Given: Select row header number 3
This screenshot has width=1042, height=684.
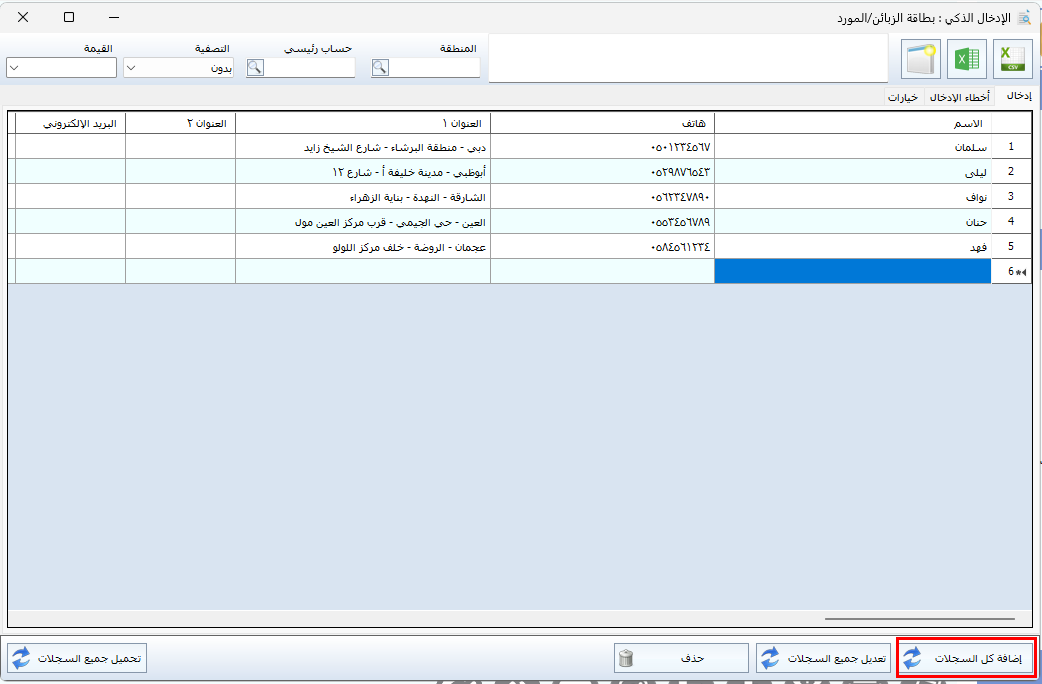Looking at the screenshot, I should click(x=1011, y=197).
